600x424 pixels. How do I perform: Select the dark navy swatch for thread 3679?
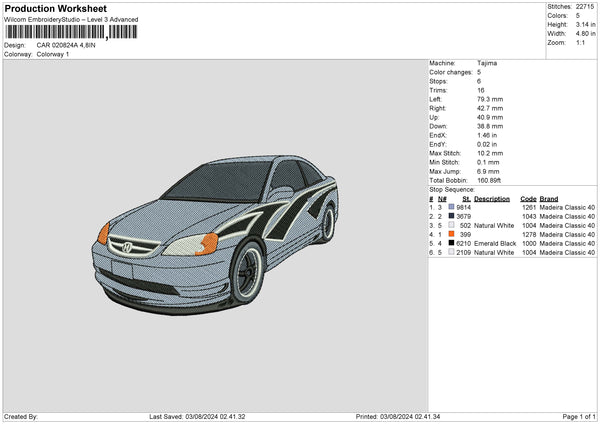(x=452, y=217)
